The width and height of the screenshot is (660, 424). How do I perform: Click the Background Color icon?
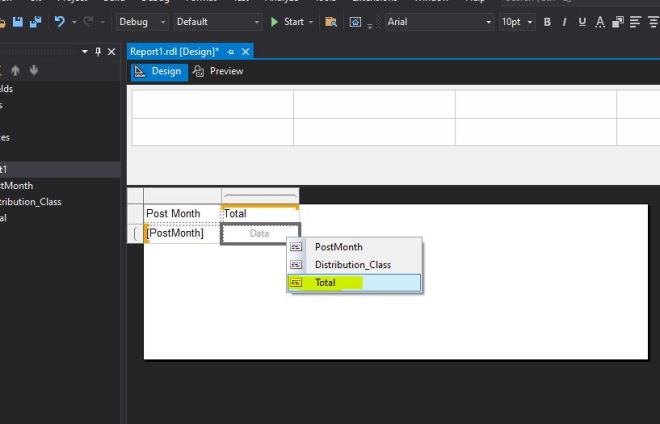pos(617,22)
